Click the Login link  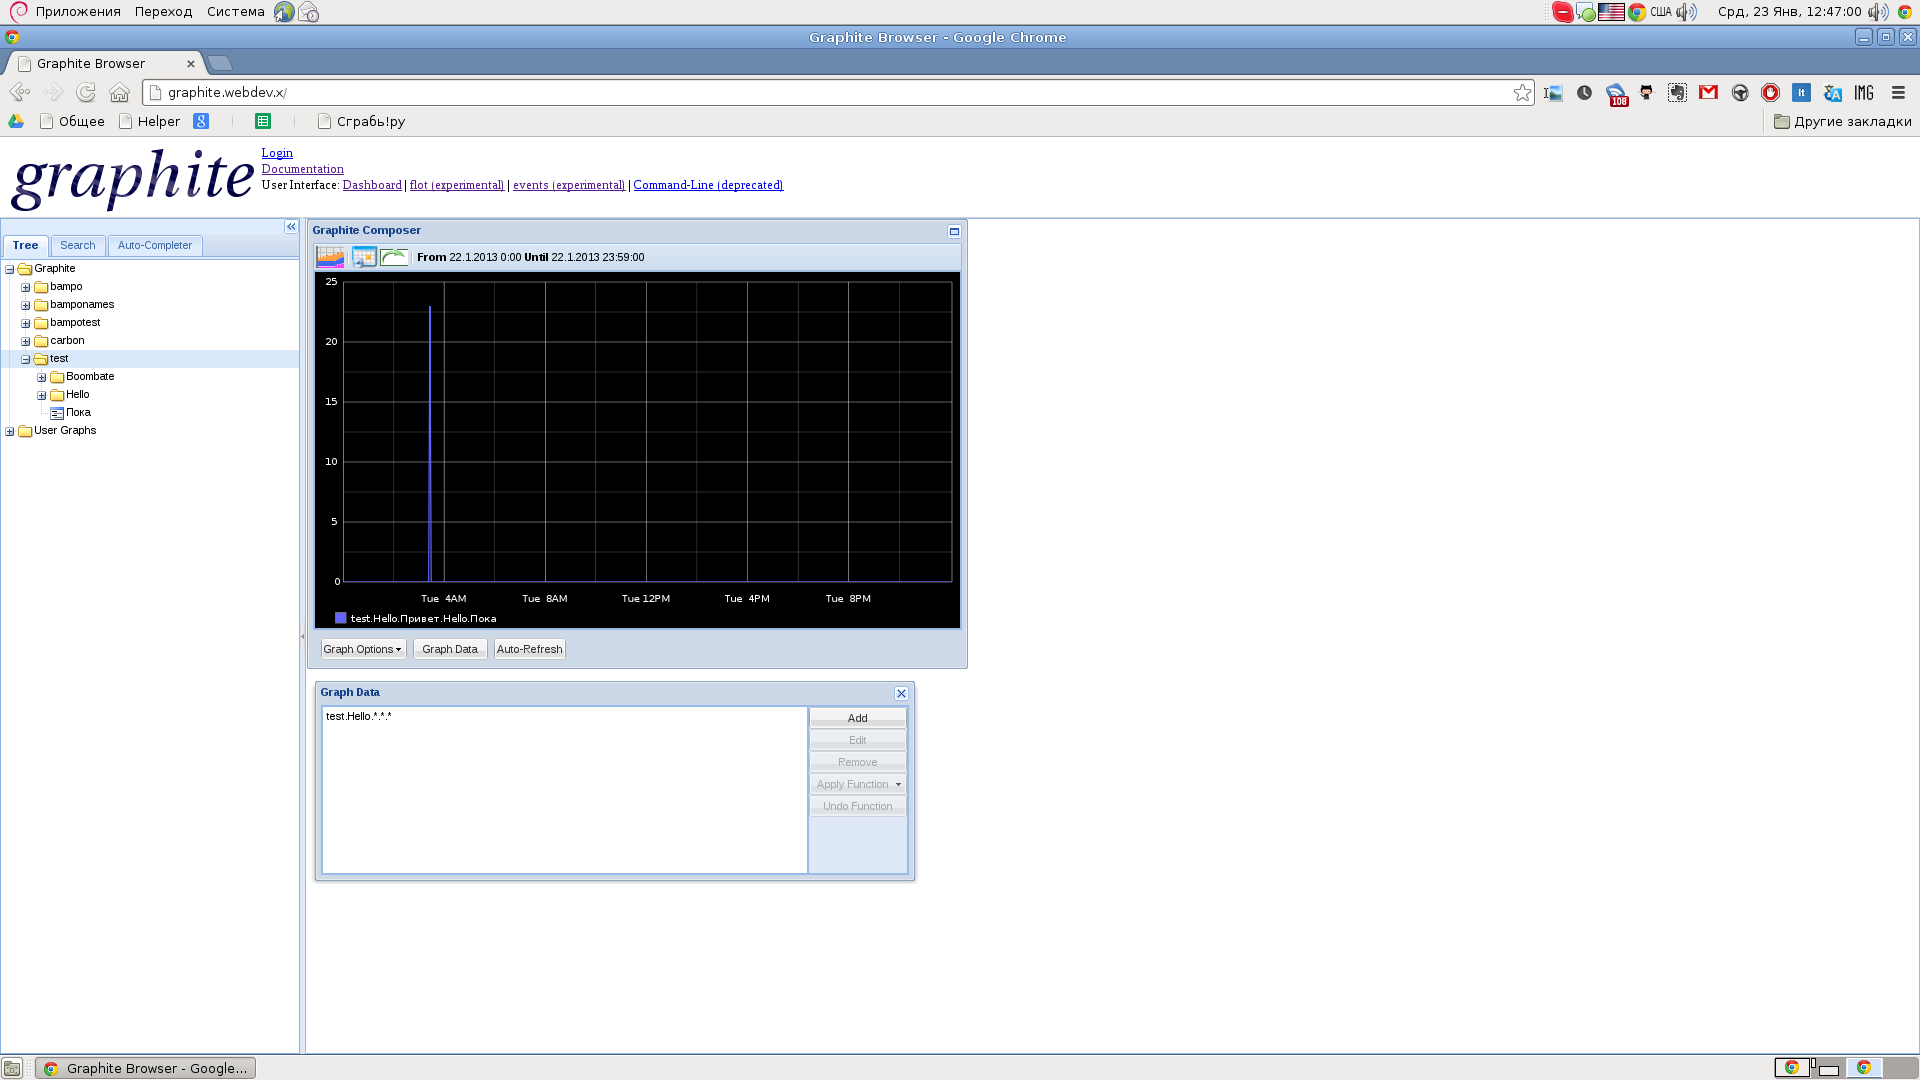pos(277,153)
